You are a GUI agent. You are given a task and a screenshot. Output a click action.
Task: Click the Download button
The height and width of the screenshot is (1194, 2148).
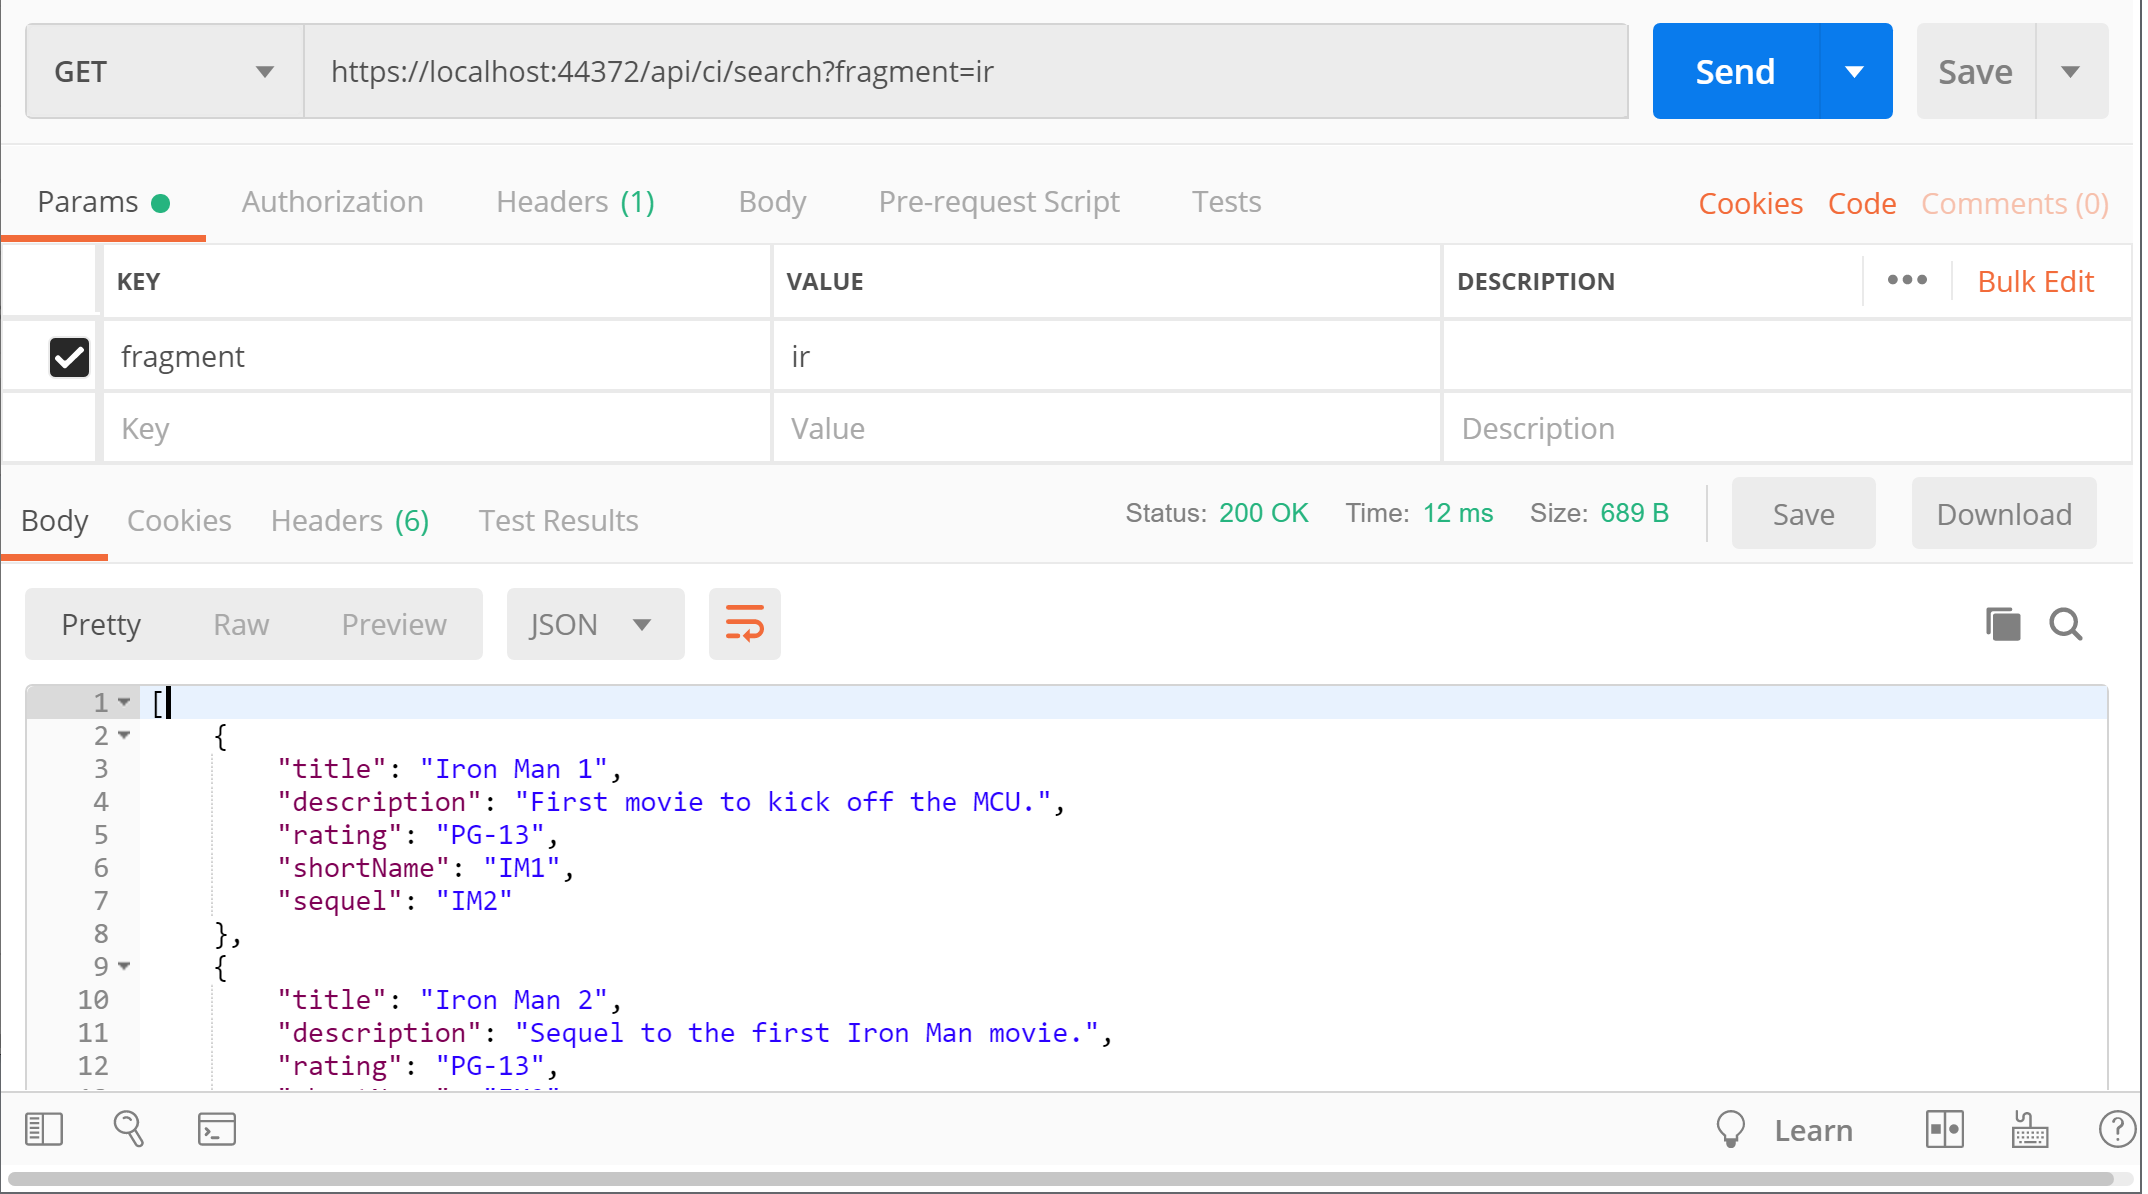click(2004, 513)
